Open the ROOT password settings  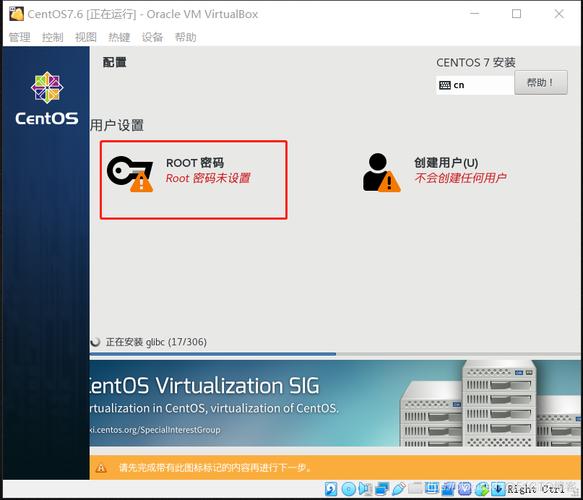(193, 180)
